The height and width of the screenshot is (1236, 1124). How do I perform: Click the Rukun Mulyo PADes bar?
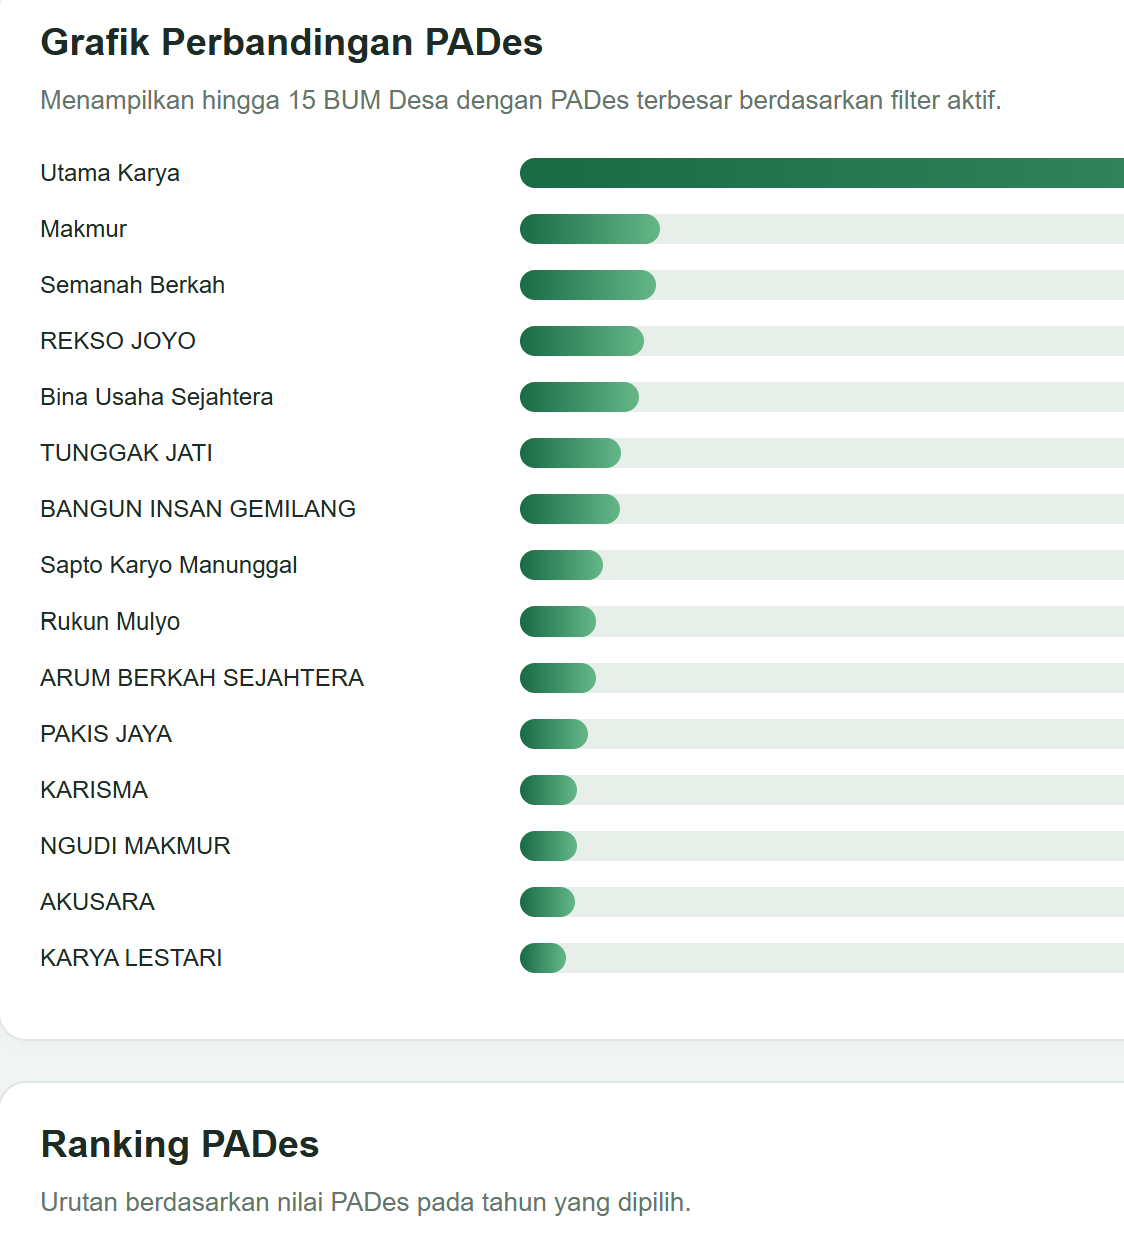pos(558,621)
